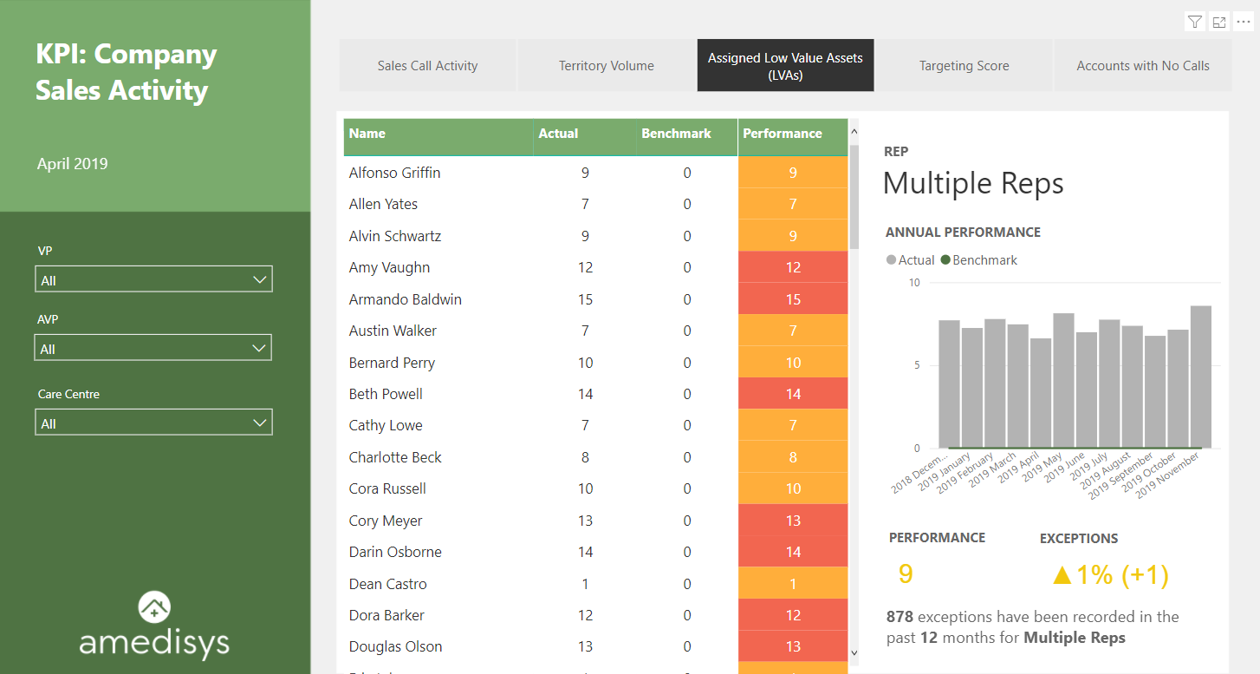
Task: Click the 2019 November chart bar
Action: point(1201,377)
